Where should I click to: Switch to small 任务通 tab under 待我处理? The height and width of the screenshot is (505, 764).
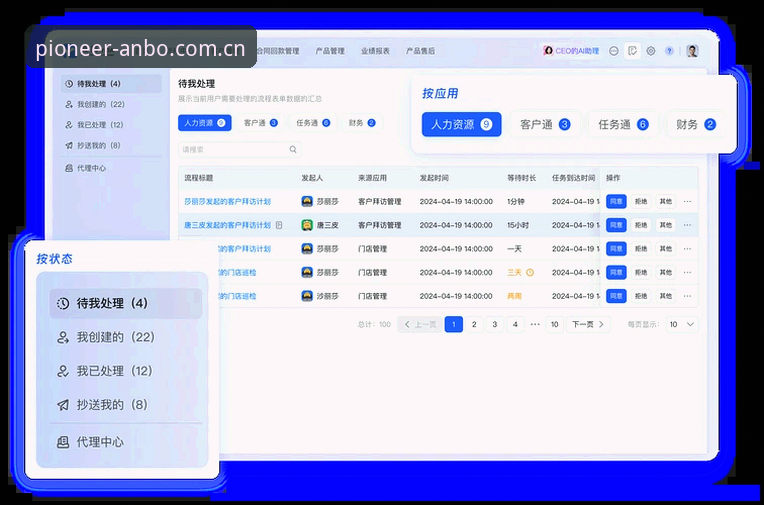[x=313, y=123]
